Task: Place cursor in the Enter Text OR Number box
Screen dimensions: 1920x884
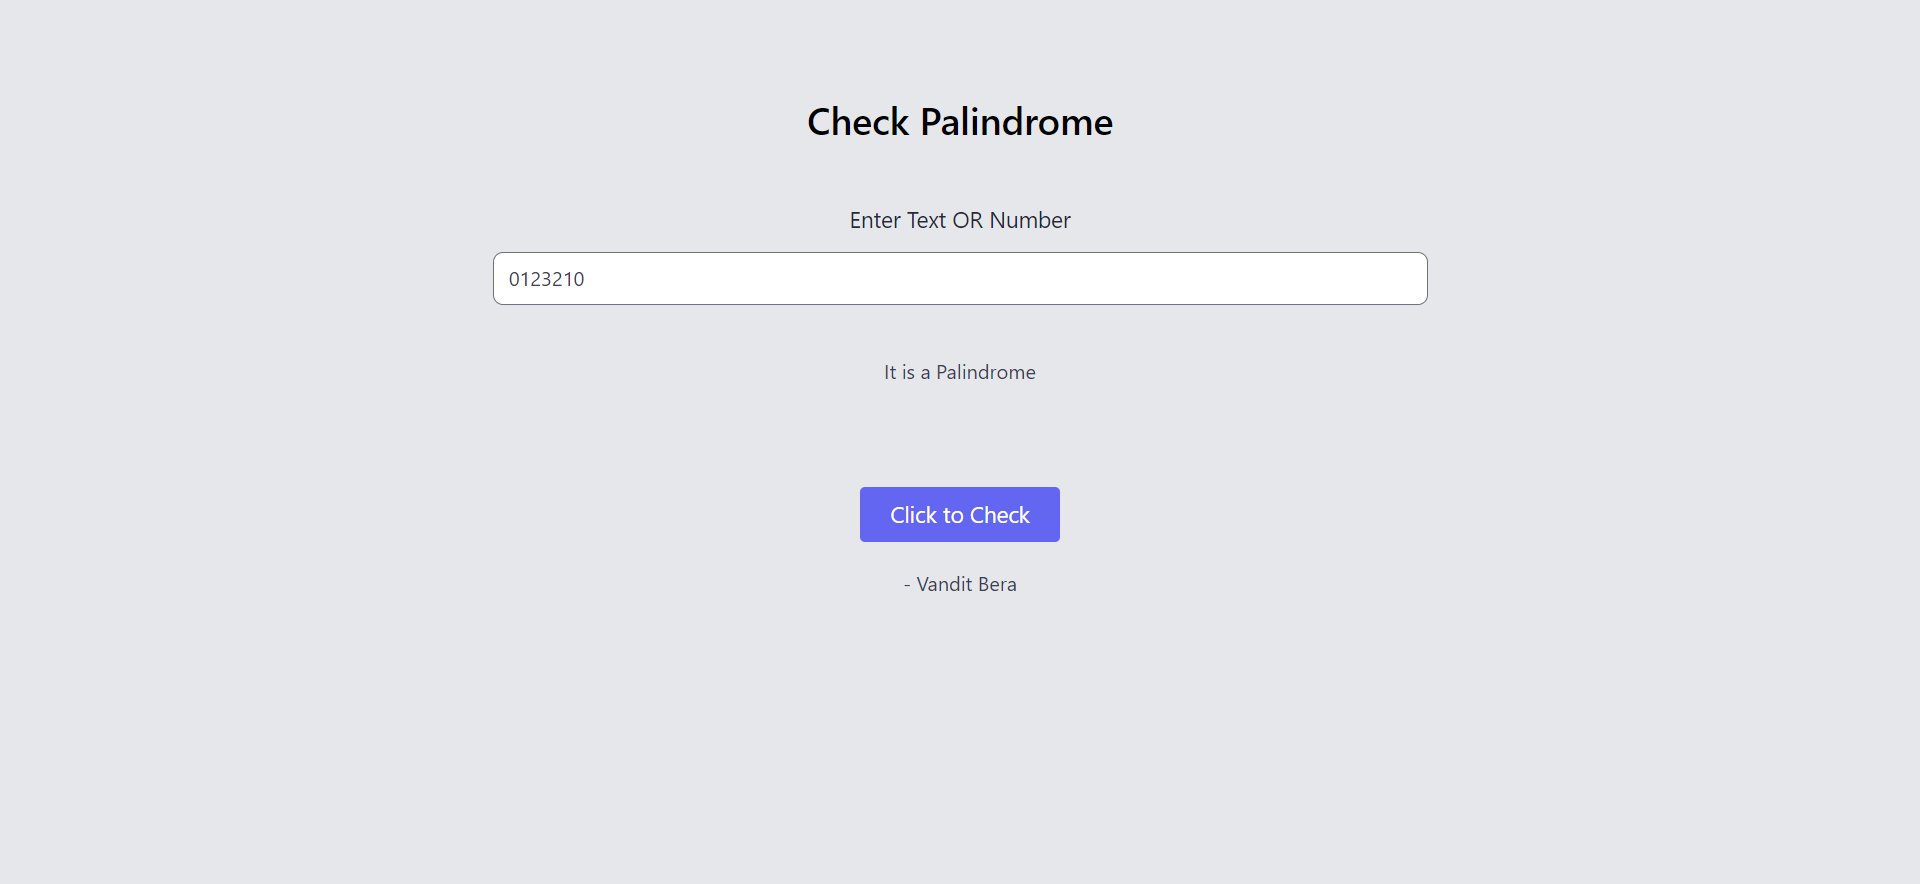Action: 959,278
